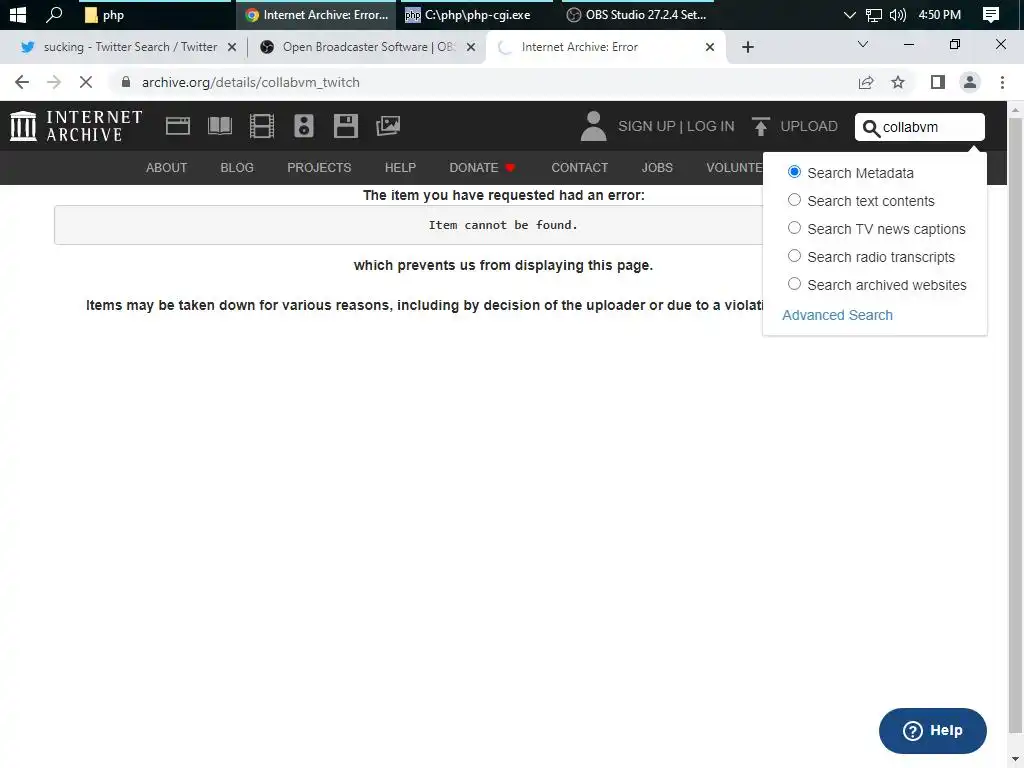This screenshot has width=1024, height=768.
Task: Open the VOLUNTEER nav item
Action: click(x=734, y=168)
